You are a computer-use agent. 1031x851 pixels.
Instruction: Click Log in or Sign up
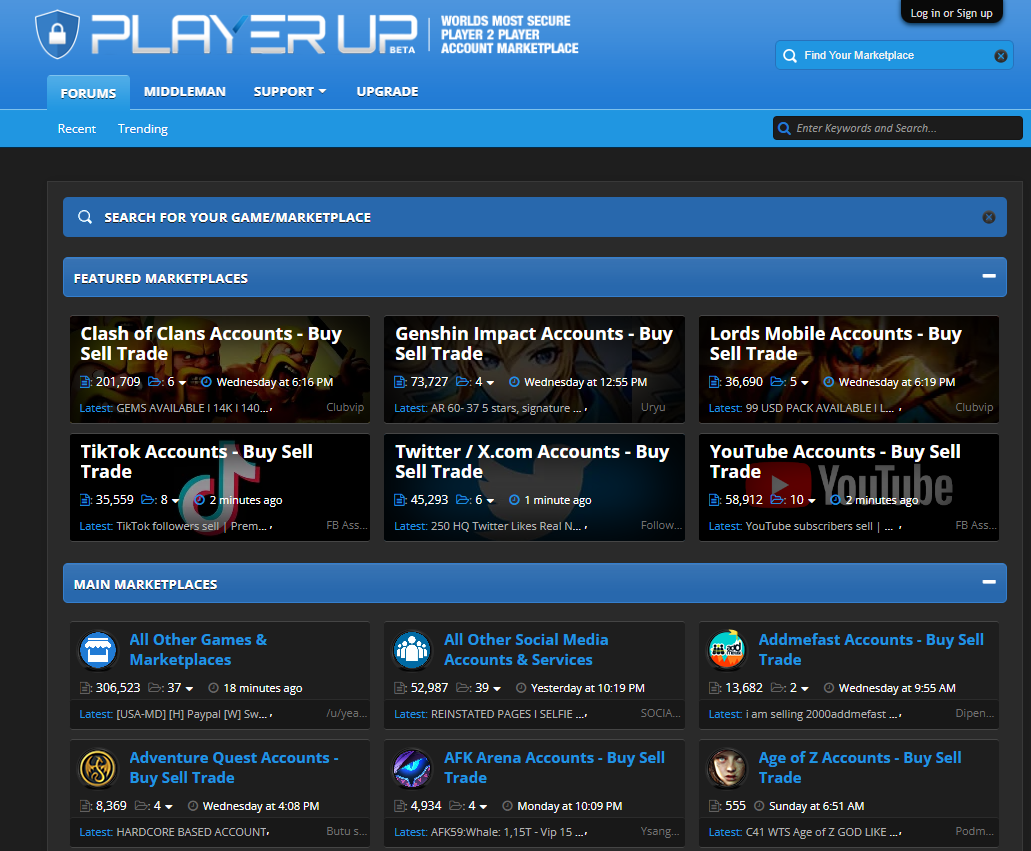(x=951, y=13)
